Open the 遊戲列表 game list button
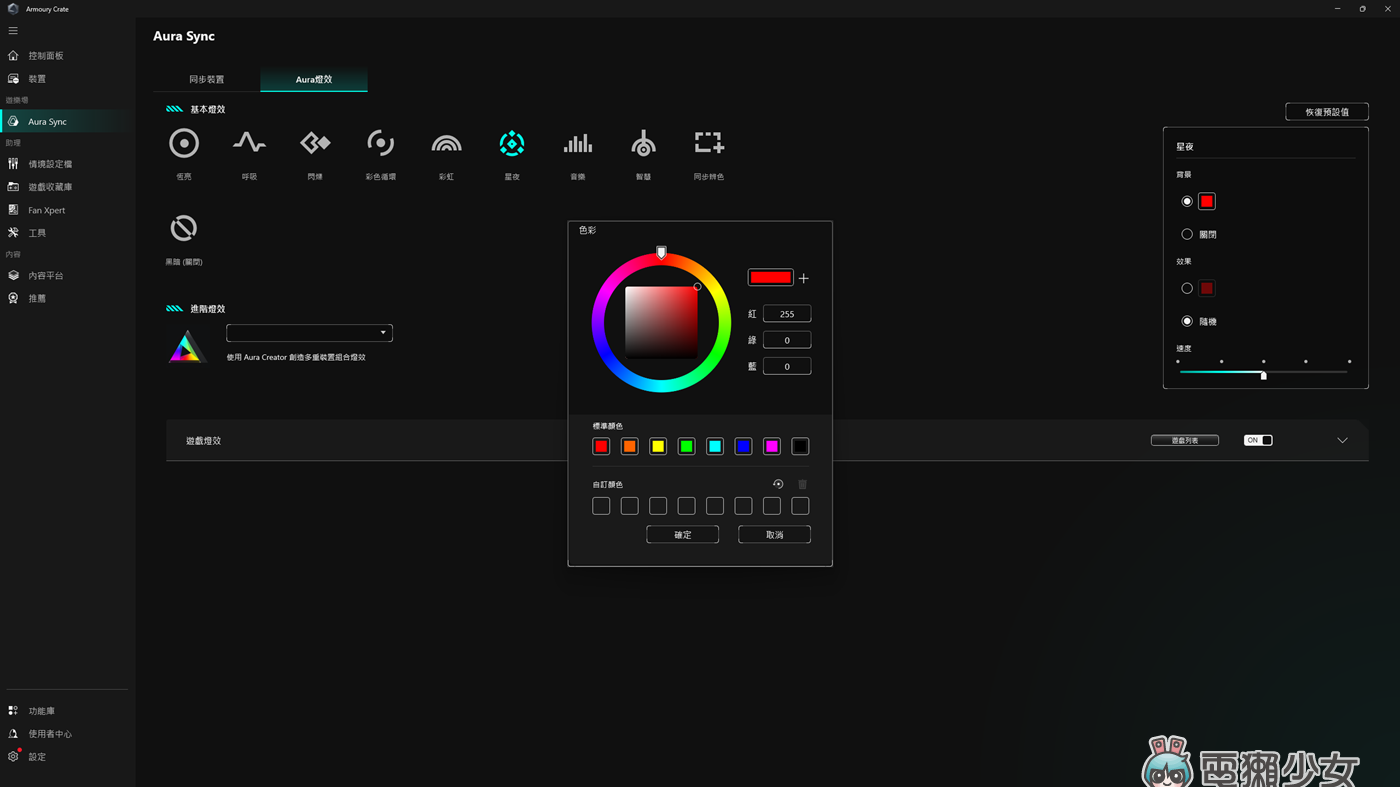The height and width of the screenshot is (787, 1400). (x=1185, y=440)
